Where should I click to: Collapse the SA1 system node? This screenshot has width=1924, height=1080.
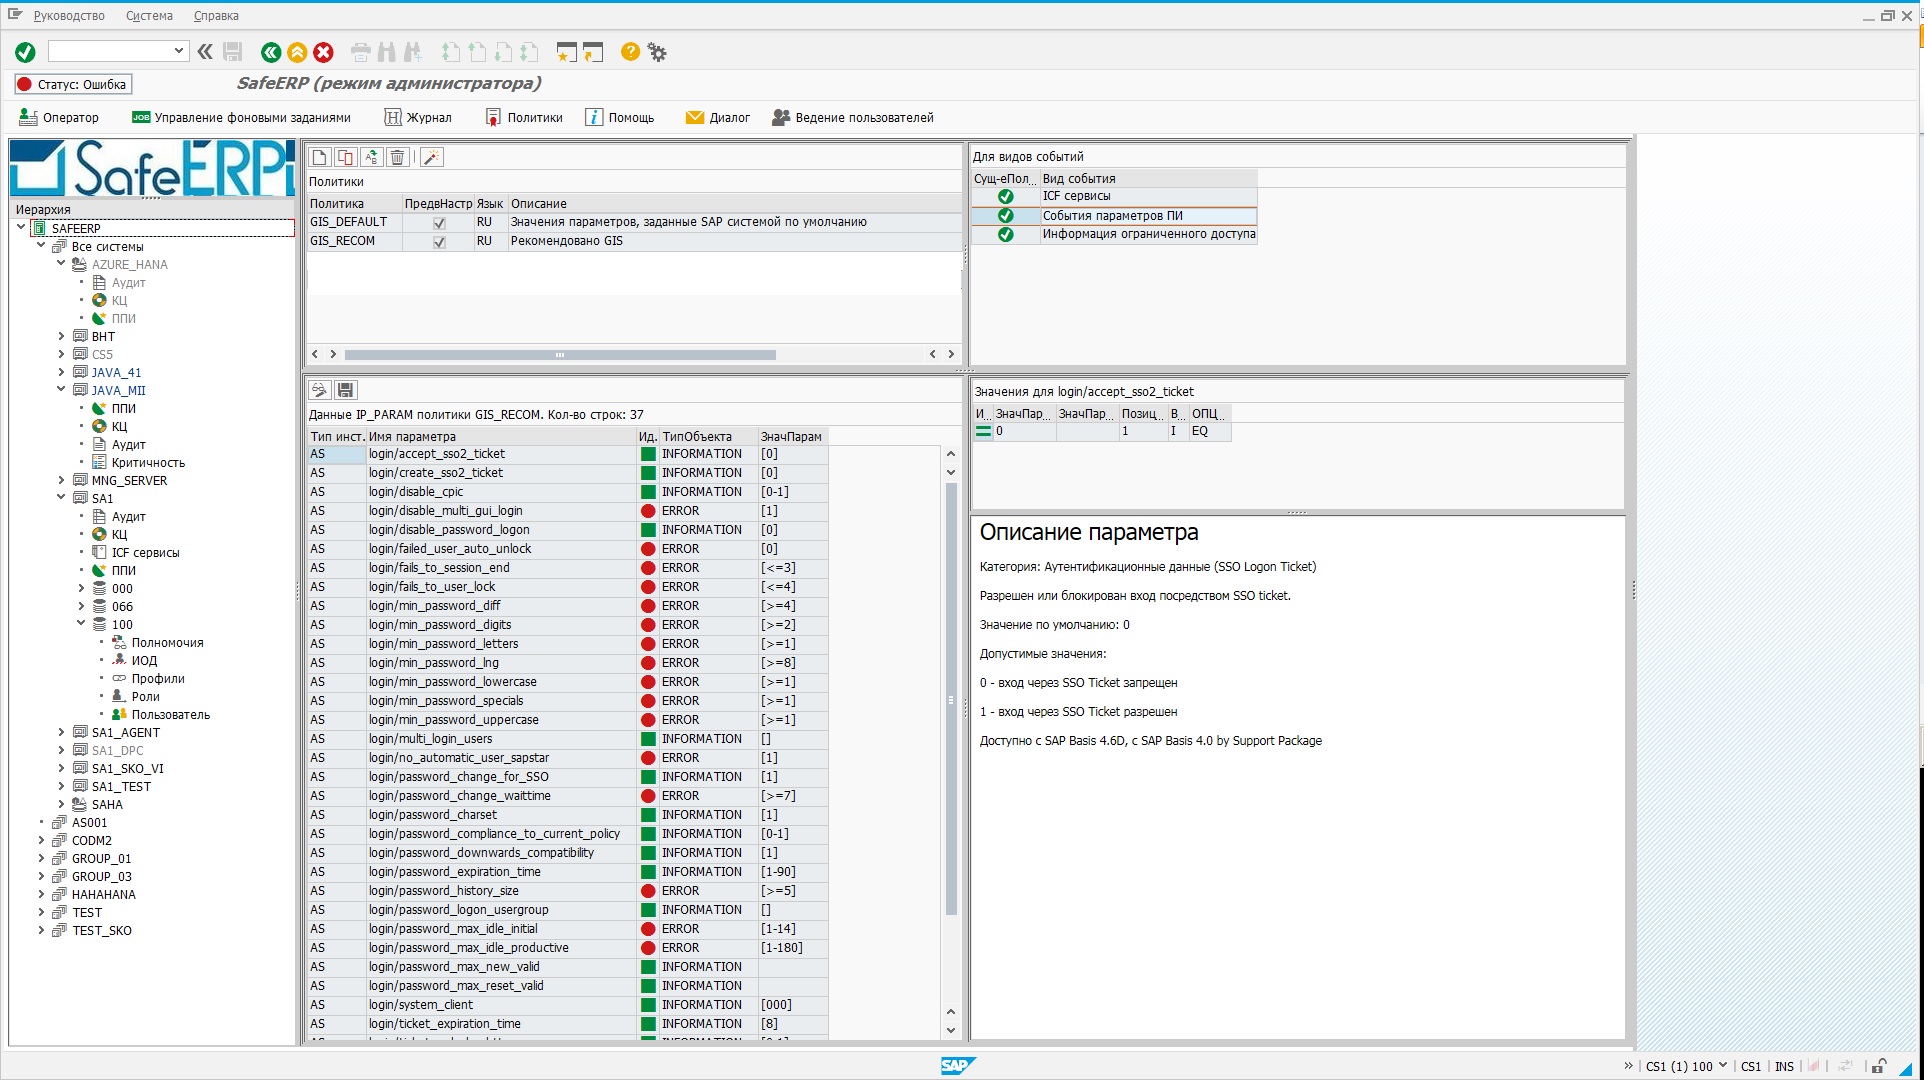[x=61, y=499]
